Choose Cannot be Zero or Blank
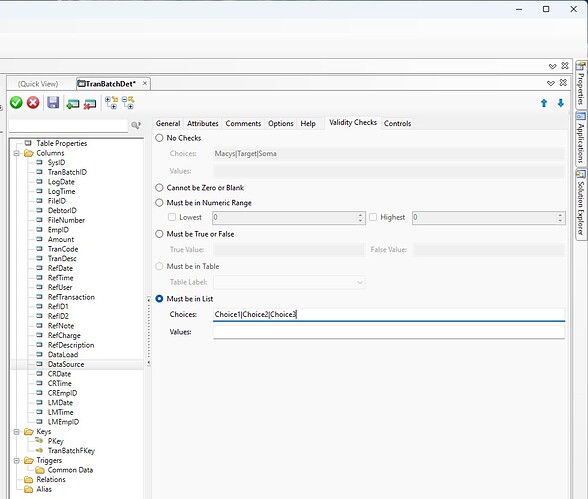 pos(159,187)
